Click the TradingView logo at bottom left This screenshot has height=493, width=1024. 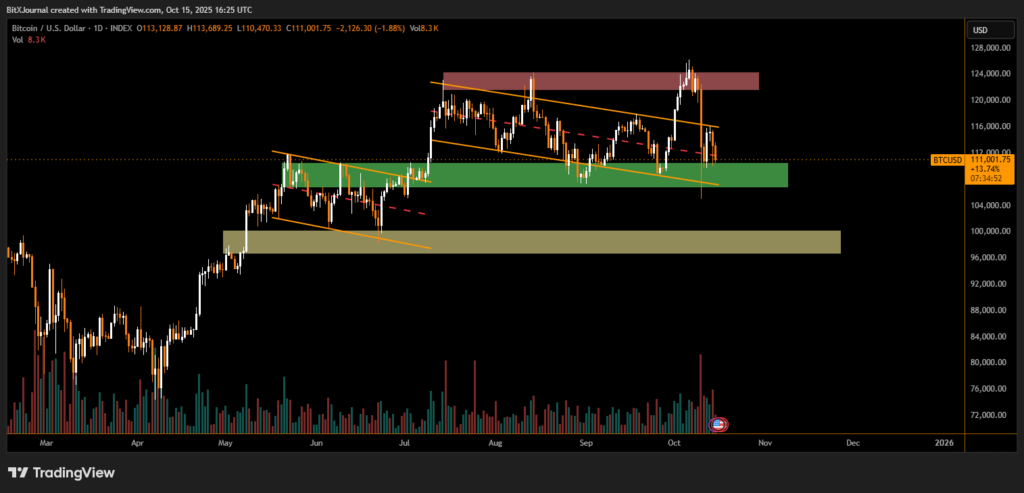coord(61,472)
